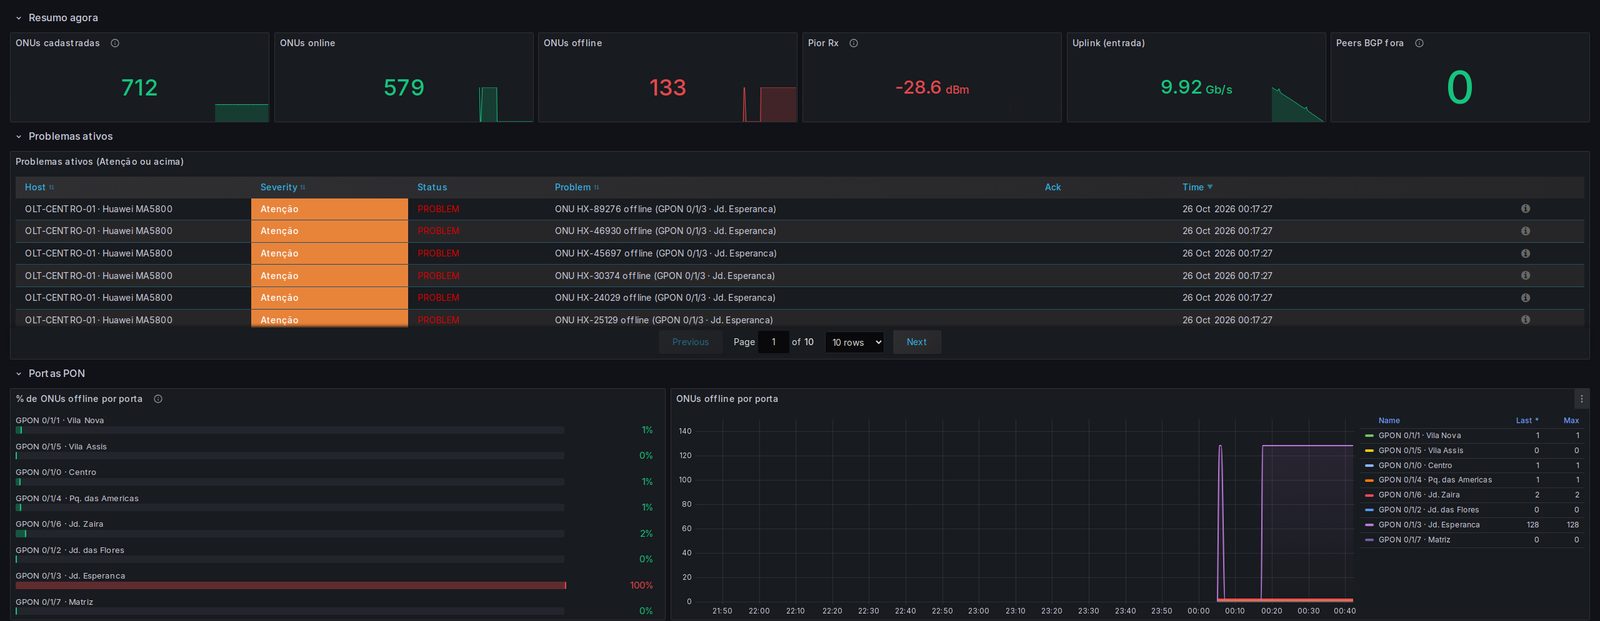
Task: Click the Status column header
Action: coord(432,187)
